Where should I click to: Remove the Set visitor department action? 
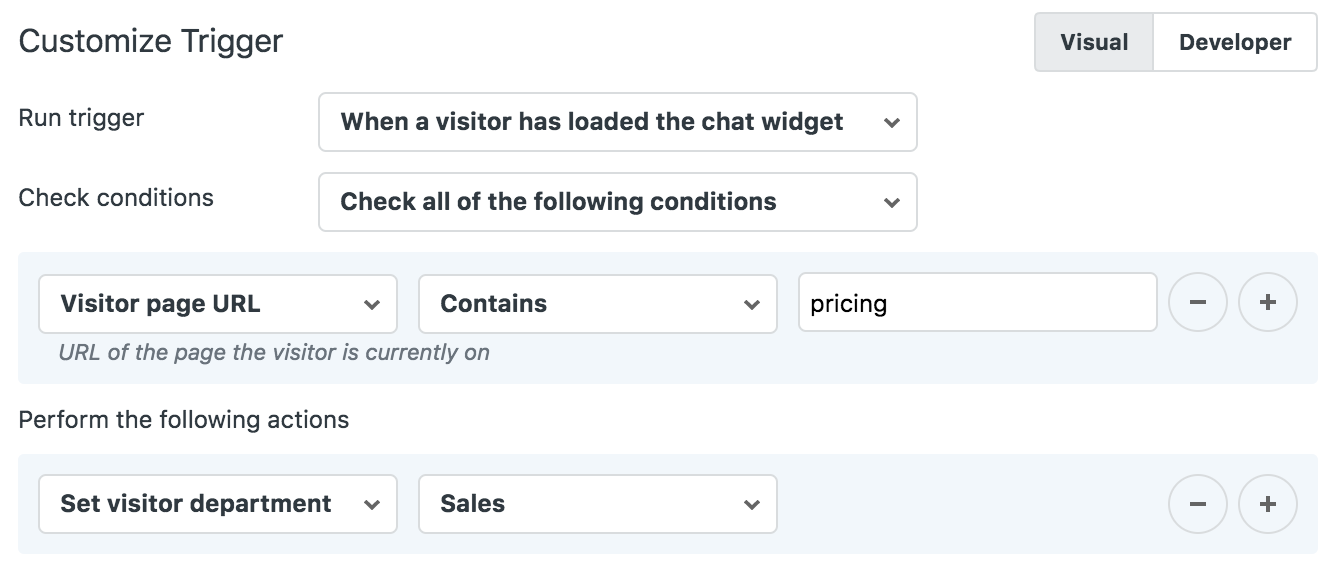(1197, 504)
